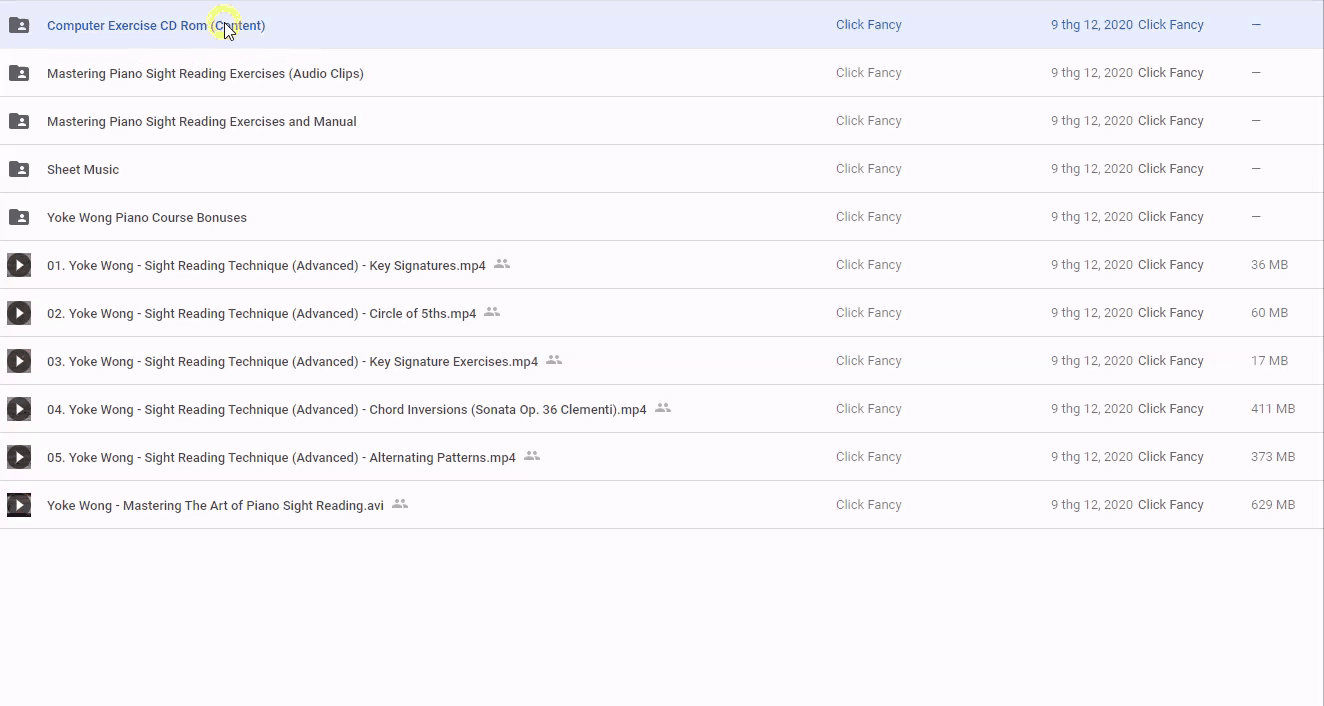Image resolution: width=1324 pixels, height=706 pixels.
Task: Click video icon for 02. Circle of 5ths.mp4
Action: [19, 313]
